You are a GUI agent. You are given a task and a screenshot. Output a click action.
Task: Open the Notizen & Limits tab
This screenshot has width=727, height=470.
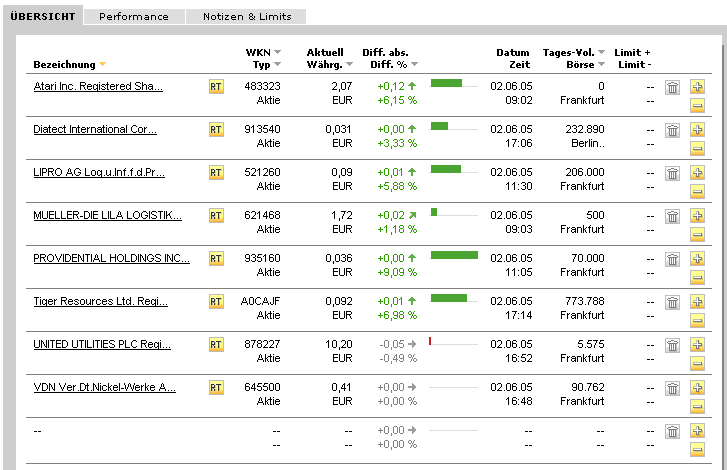247,17
